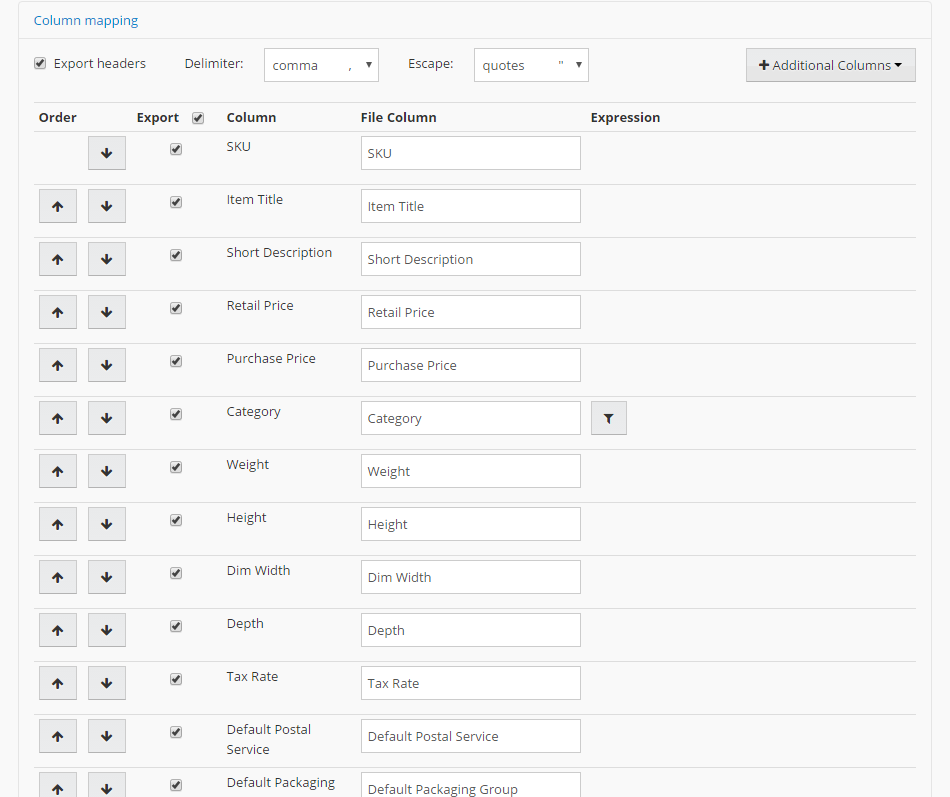The height and width of the screenshot is (797, 950).
Task: Open the Escape quotes dropdown
Action: point(530,65)
